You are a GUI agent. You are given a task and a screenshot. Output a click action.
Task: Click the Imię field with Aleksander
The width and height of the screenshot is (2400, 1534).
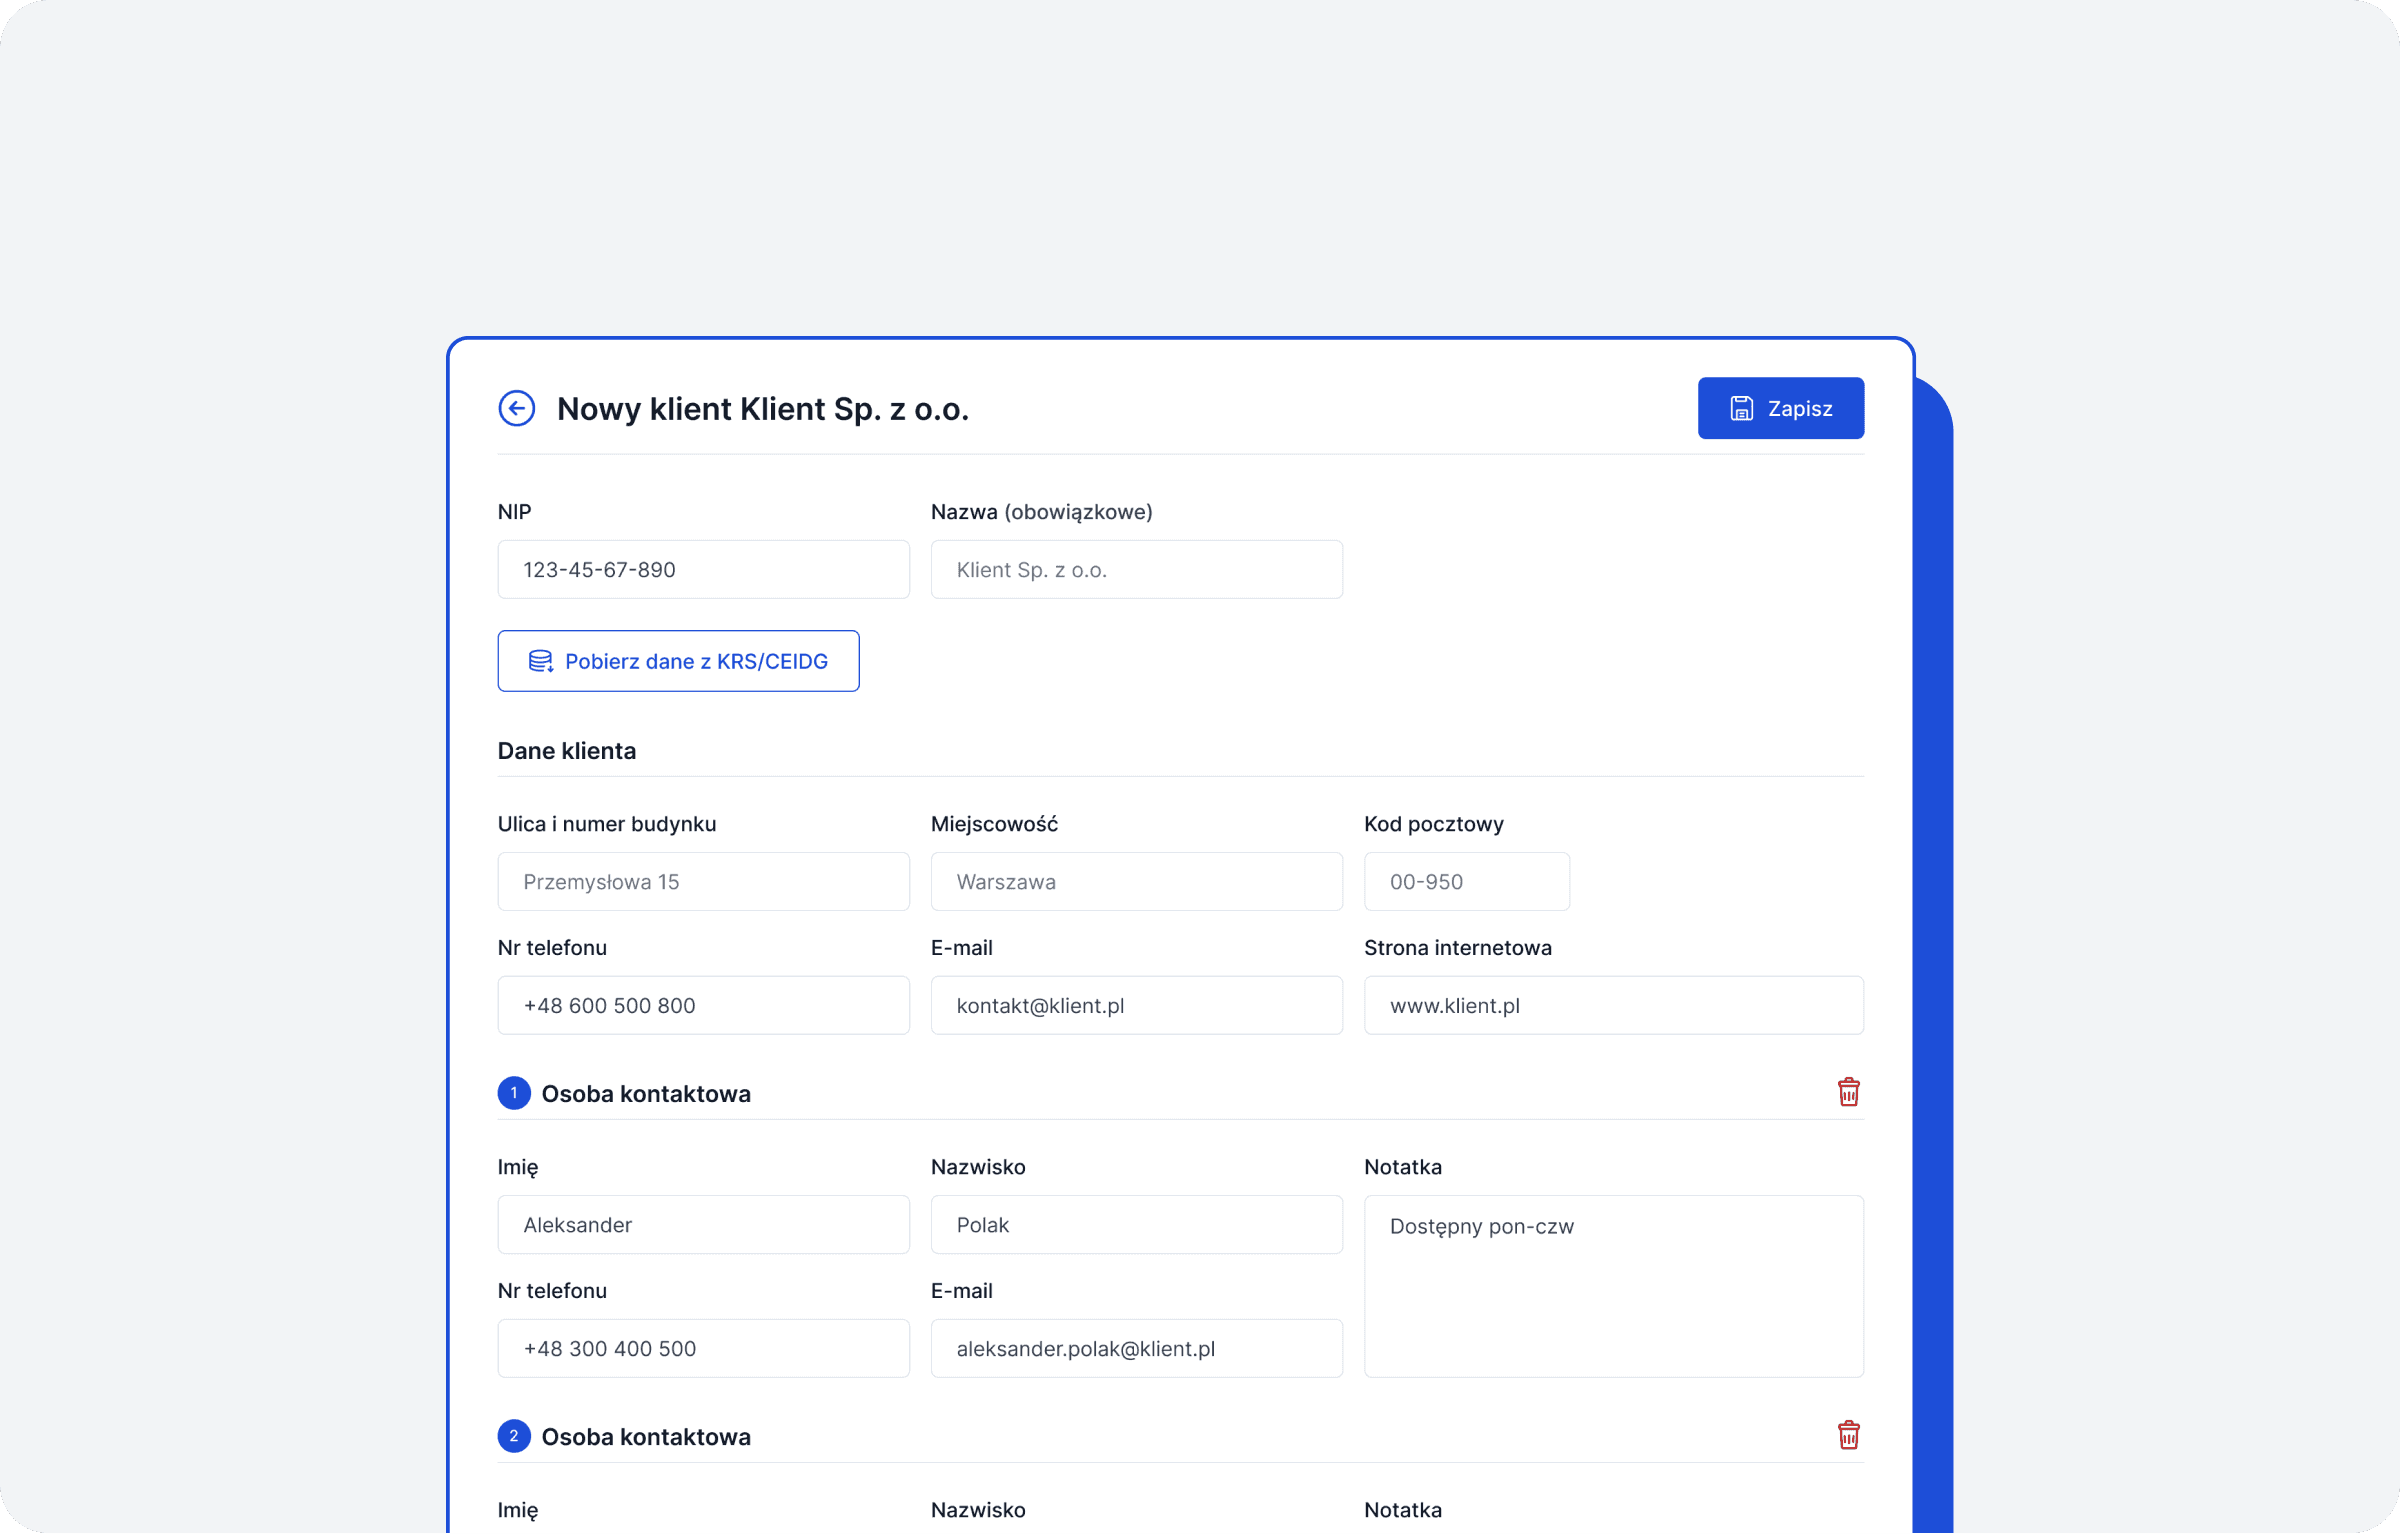point(703,1225)
